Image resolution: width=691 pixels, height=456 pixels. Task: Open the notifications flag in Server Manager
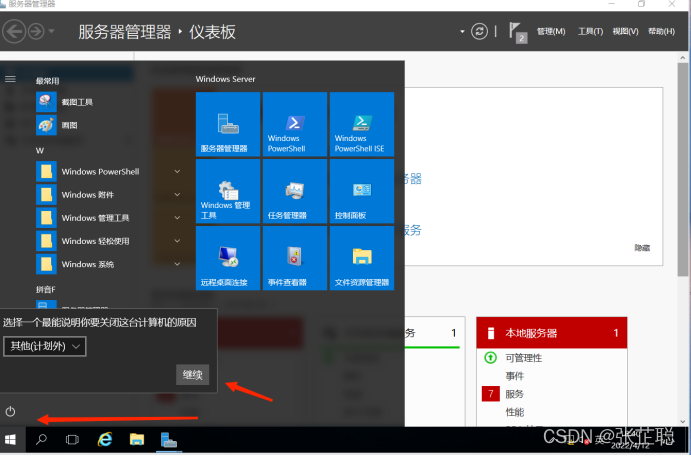coord(518,32)
